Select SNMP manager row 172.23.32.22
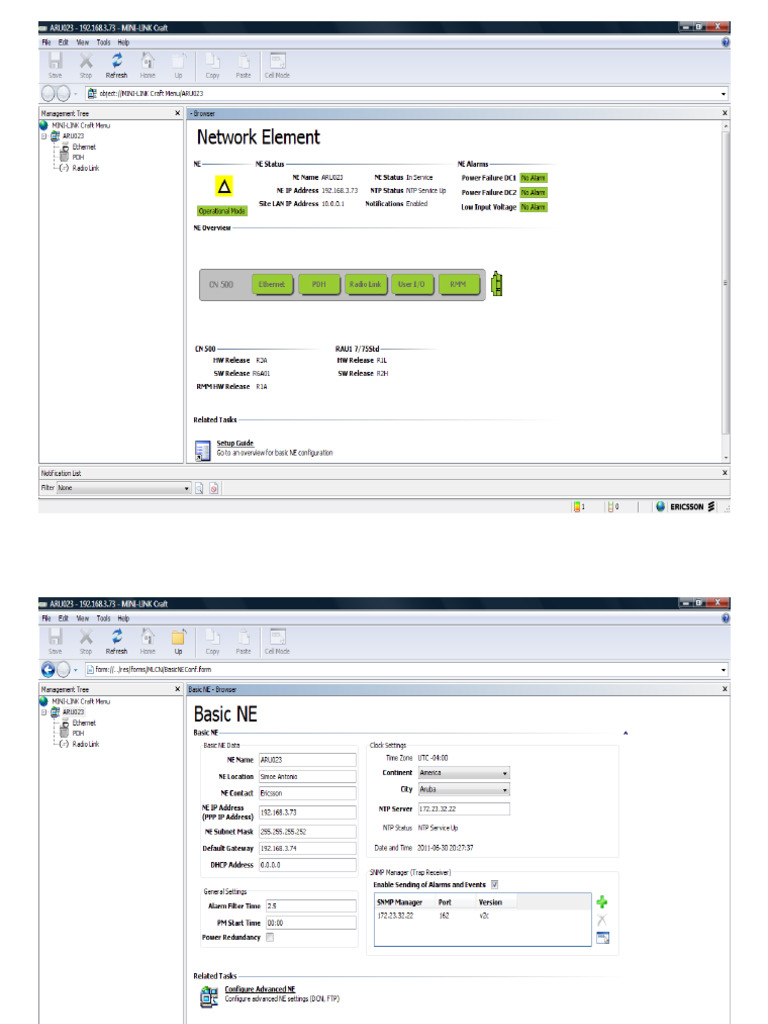This screenshot has height=1024, width=768. [482, 916]
